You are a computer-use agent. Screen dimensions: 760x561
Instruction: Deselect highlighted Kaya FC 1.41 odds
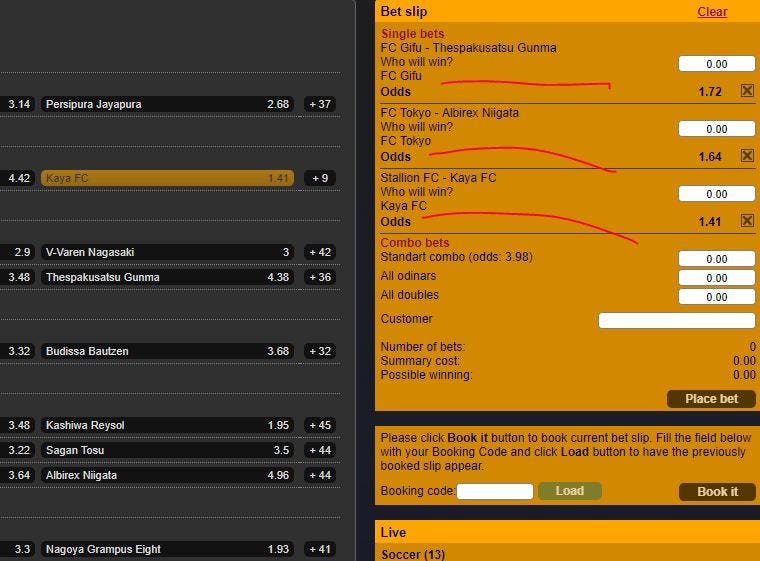point(167,178)
